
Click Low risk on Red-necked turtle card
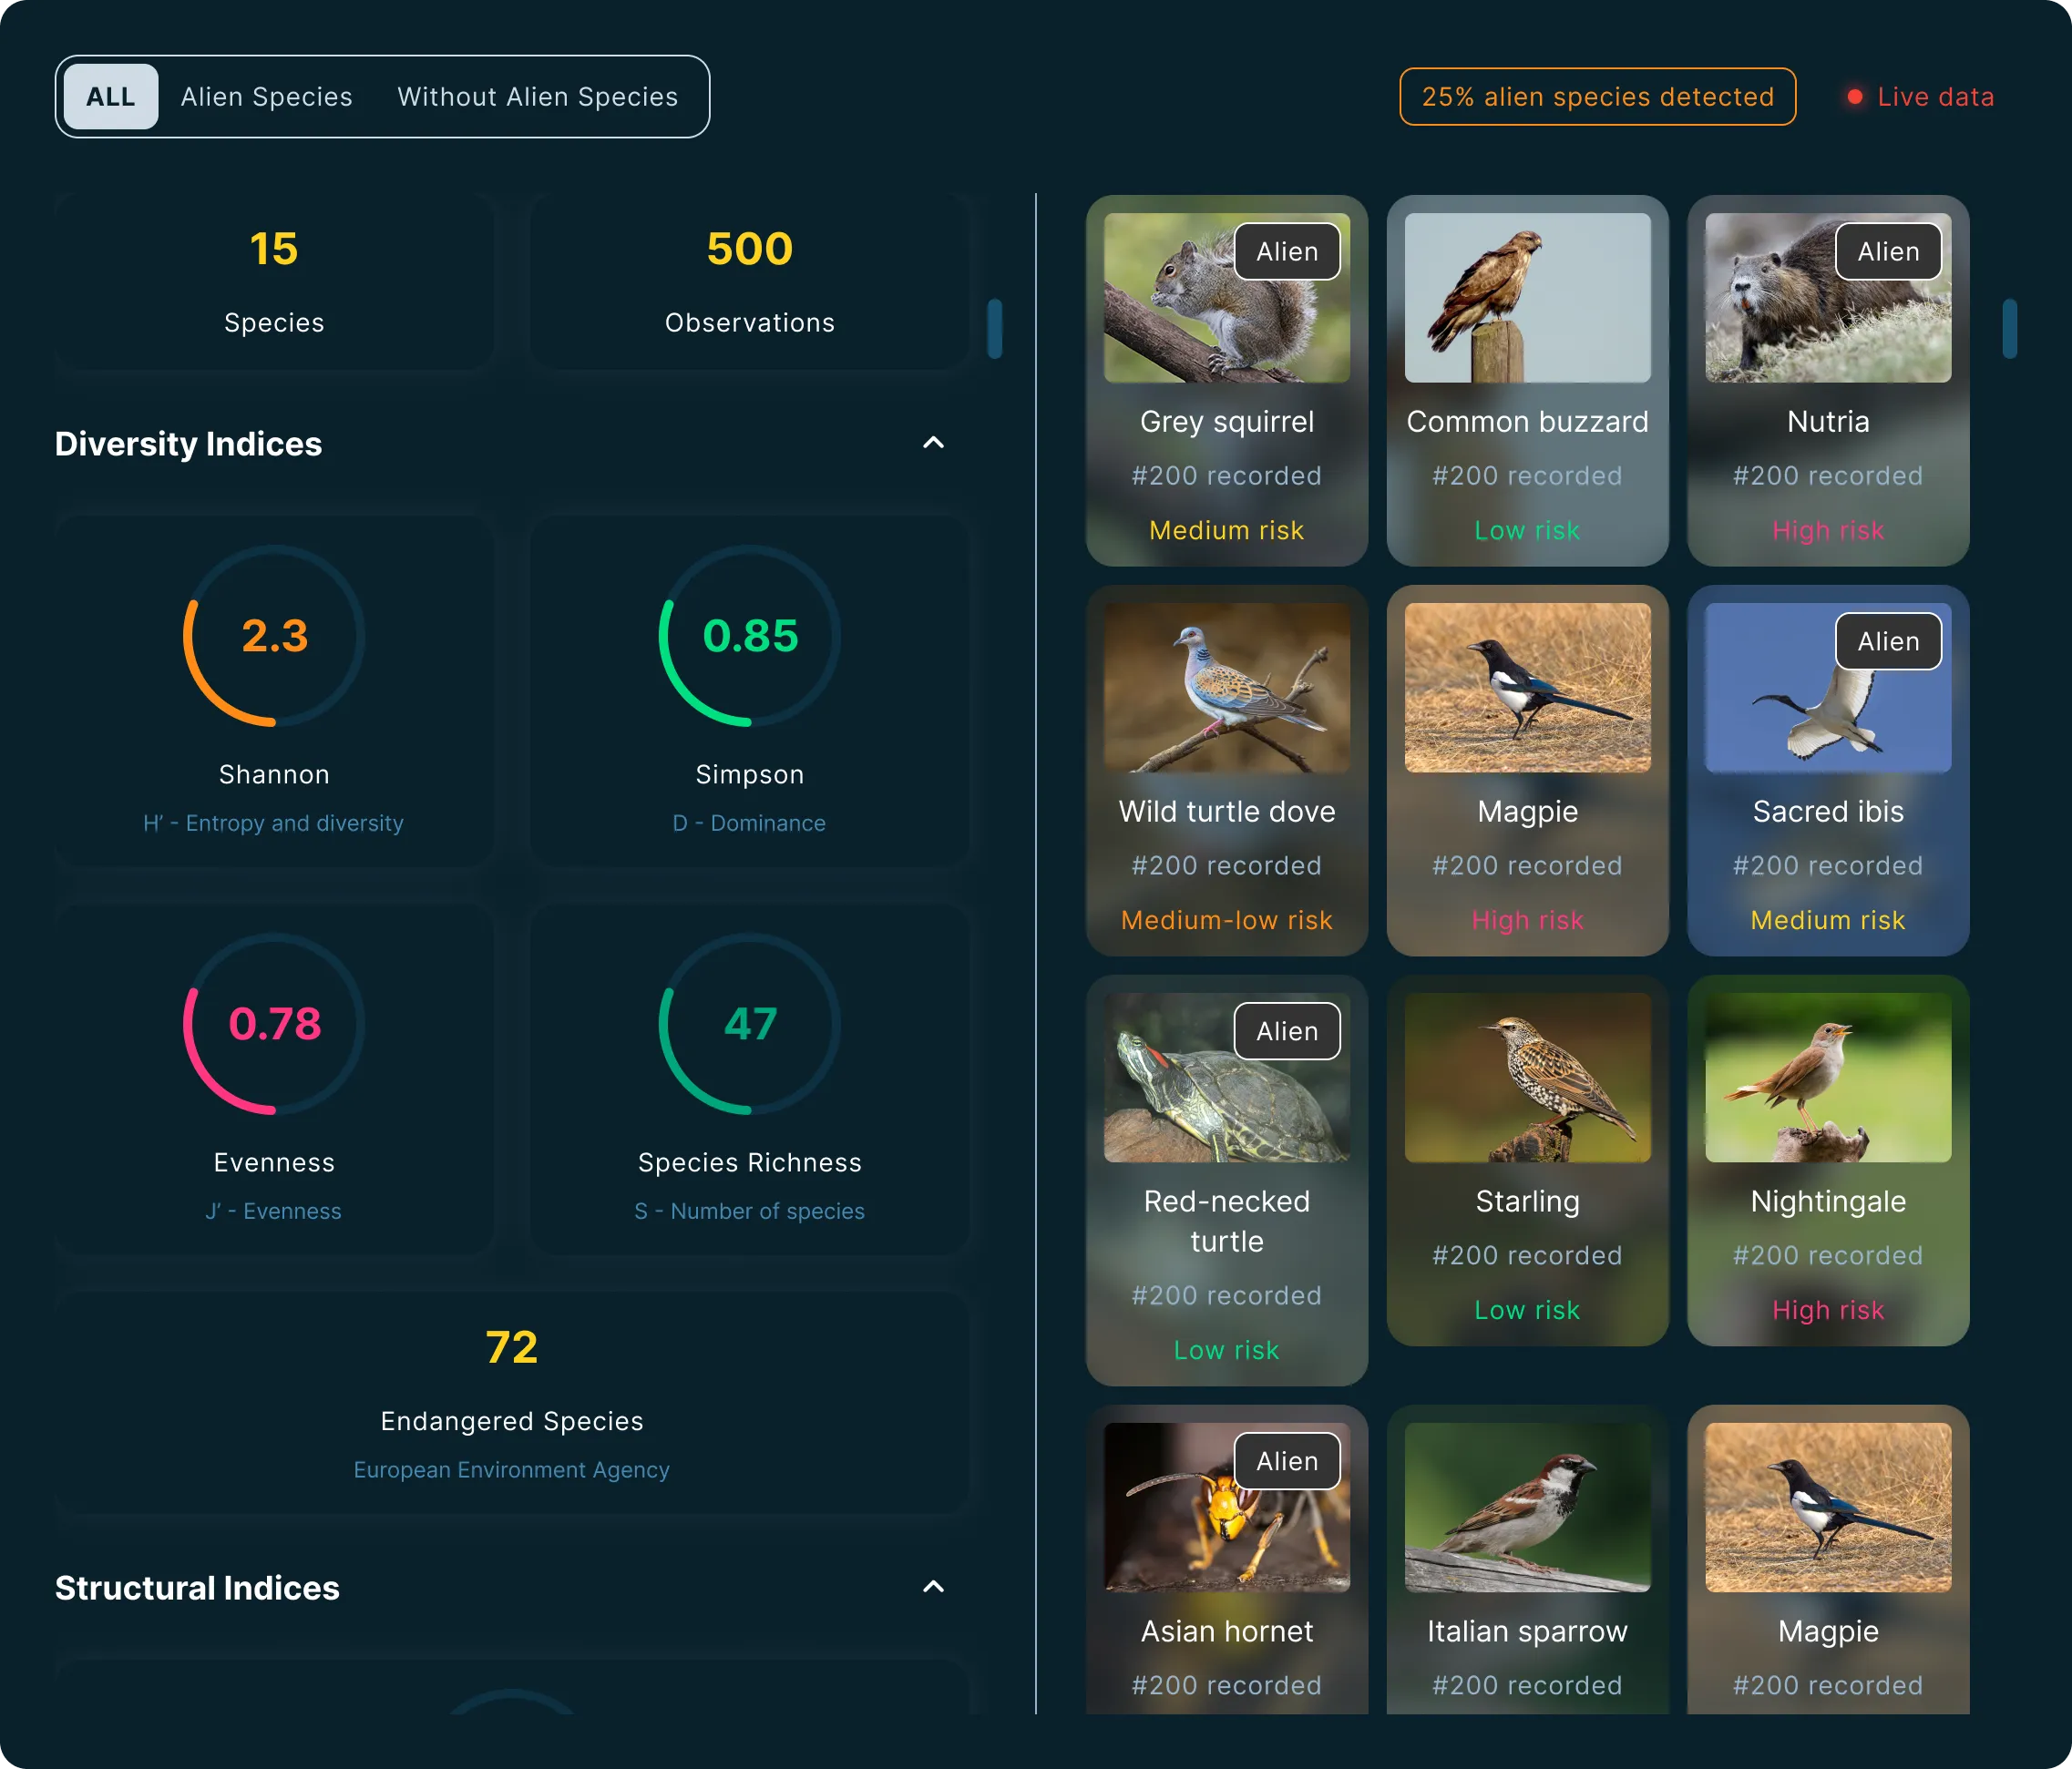[1227, 1350]
